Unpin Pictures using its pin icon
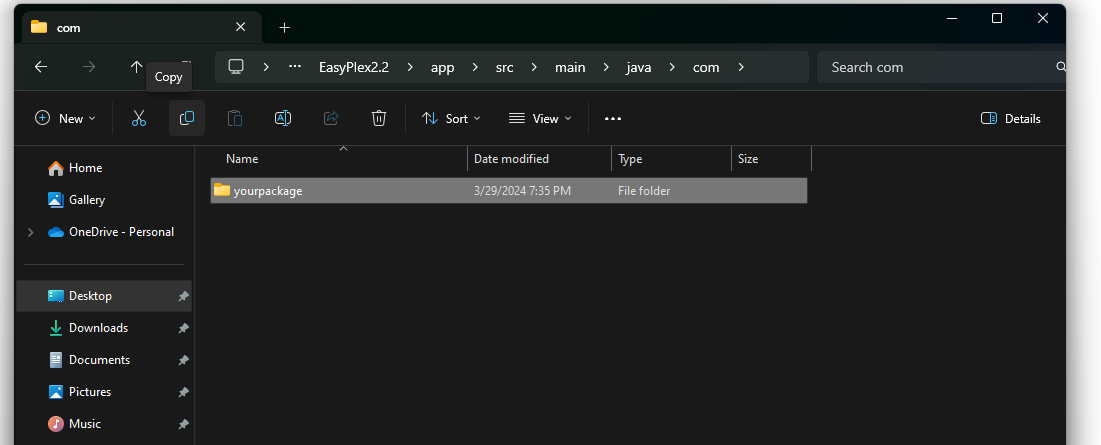This screenshot has width=1101, height=445. (x=183, y=392)
